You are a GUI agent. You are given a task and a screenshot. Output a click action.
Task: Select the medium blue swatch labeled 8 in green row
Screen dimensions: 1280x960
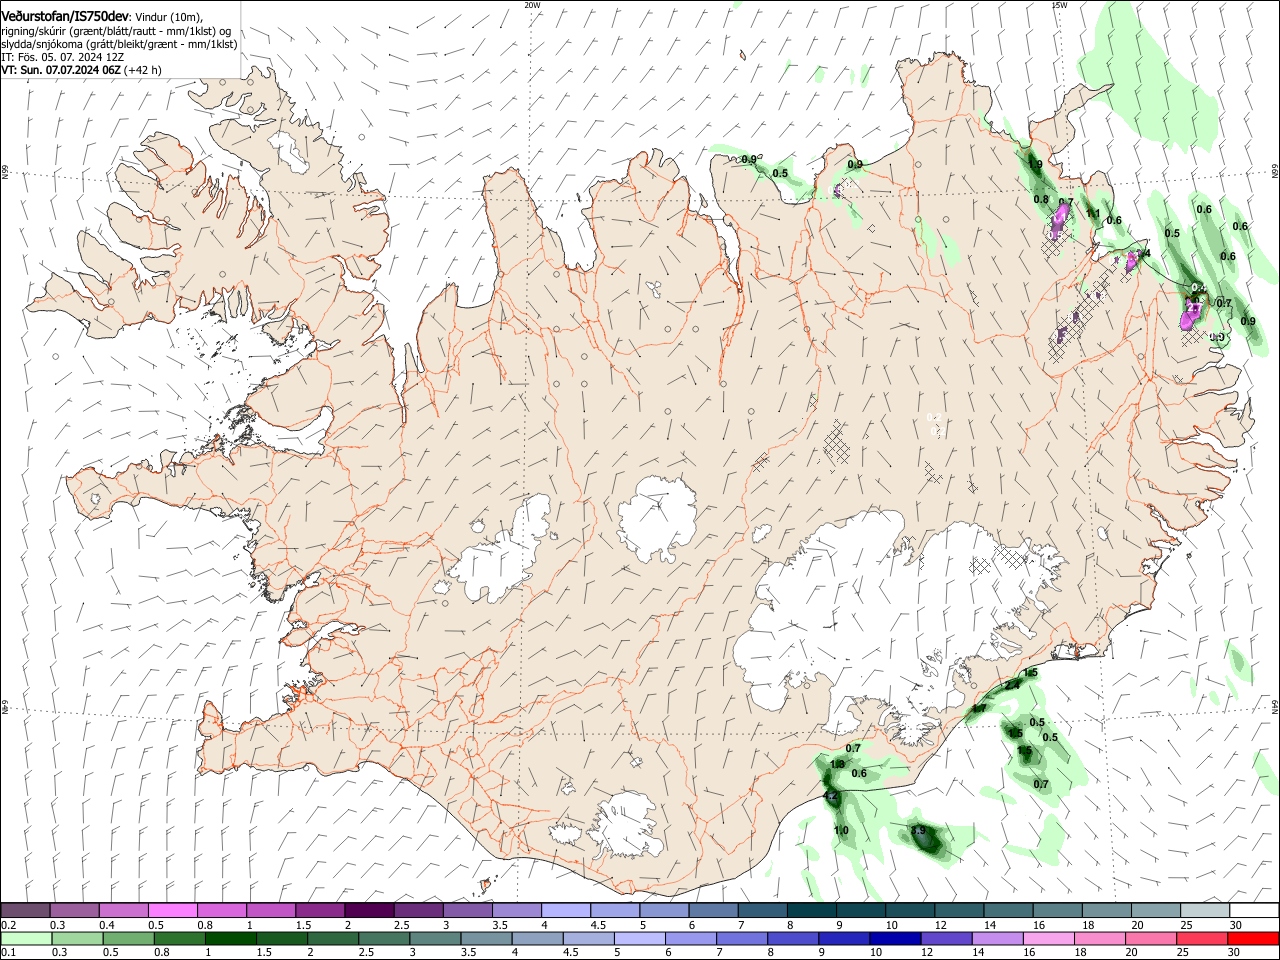[794, 938]
